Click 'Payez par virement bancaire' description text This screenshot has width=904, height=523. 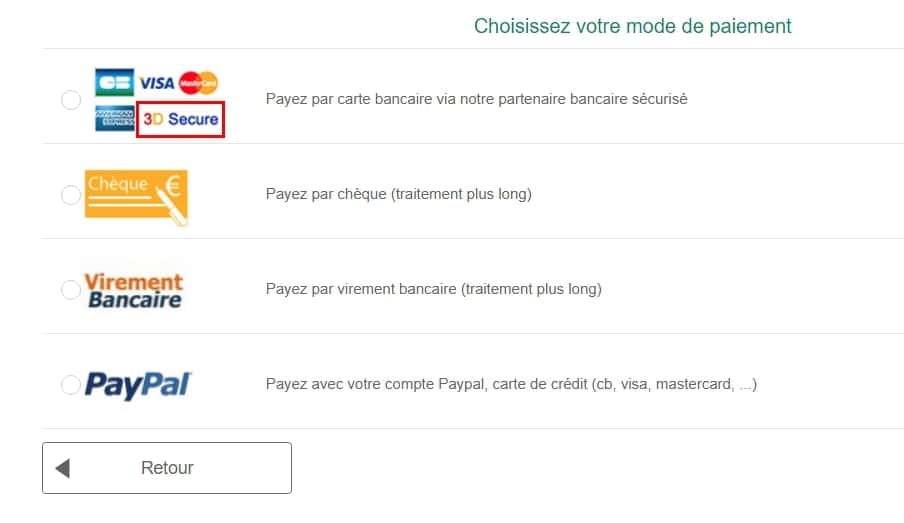coord(433,289)
